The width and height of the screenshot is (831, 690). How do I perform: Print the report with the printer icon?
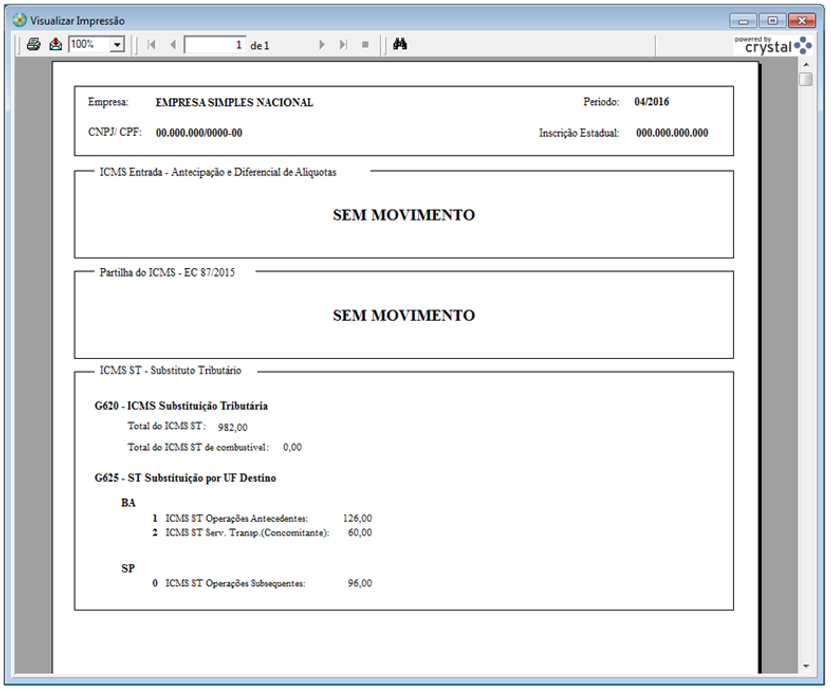point(33,45)
